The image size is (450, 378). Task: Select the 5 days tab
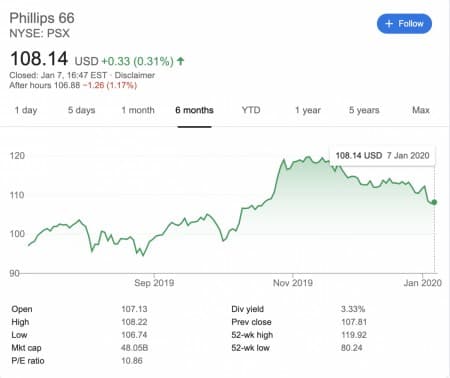click(82, 110)
